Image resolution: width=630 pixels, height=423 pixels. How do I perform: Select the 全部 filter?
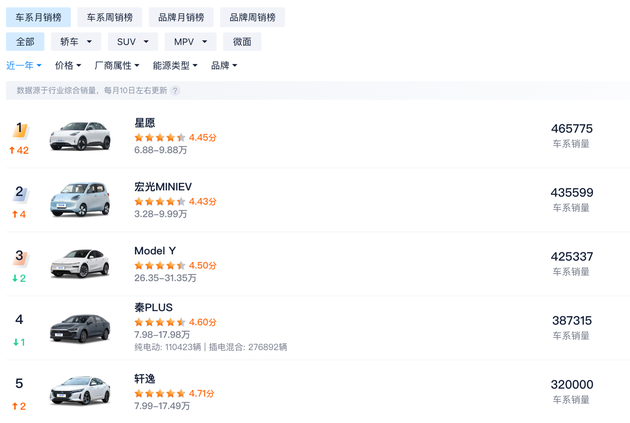click(x=24, y=42)
